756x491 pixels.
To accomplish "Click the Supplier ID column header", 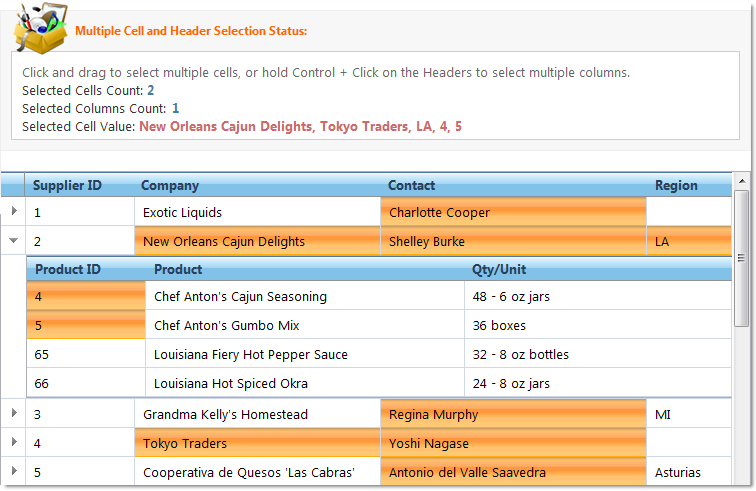I will (67, 185).
